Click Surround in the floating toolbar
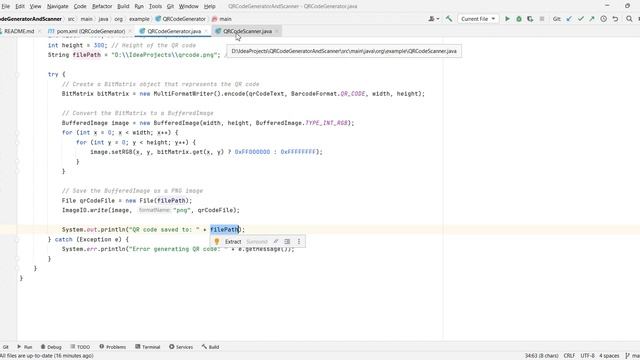The height and width of the screenshot is (360, 640). [x=257, y=242]
